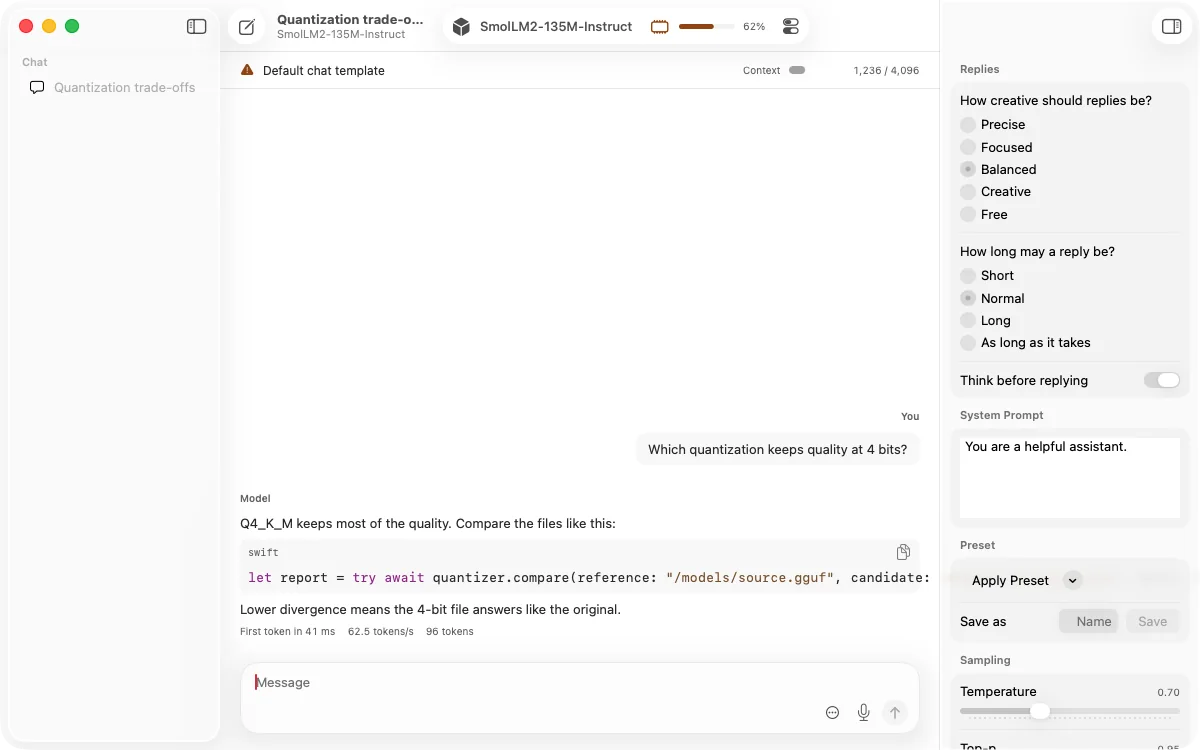Choose the Free creativity option

[968, 214]
